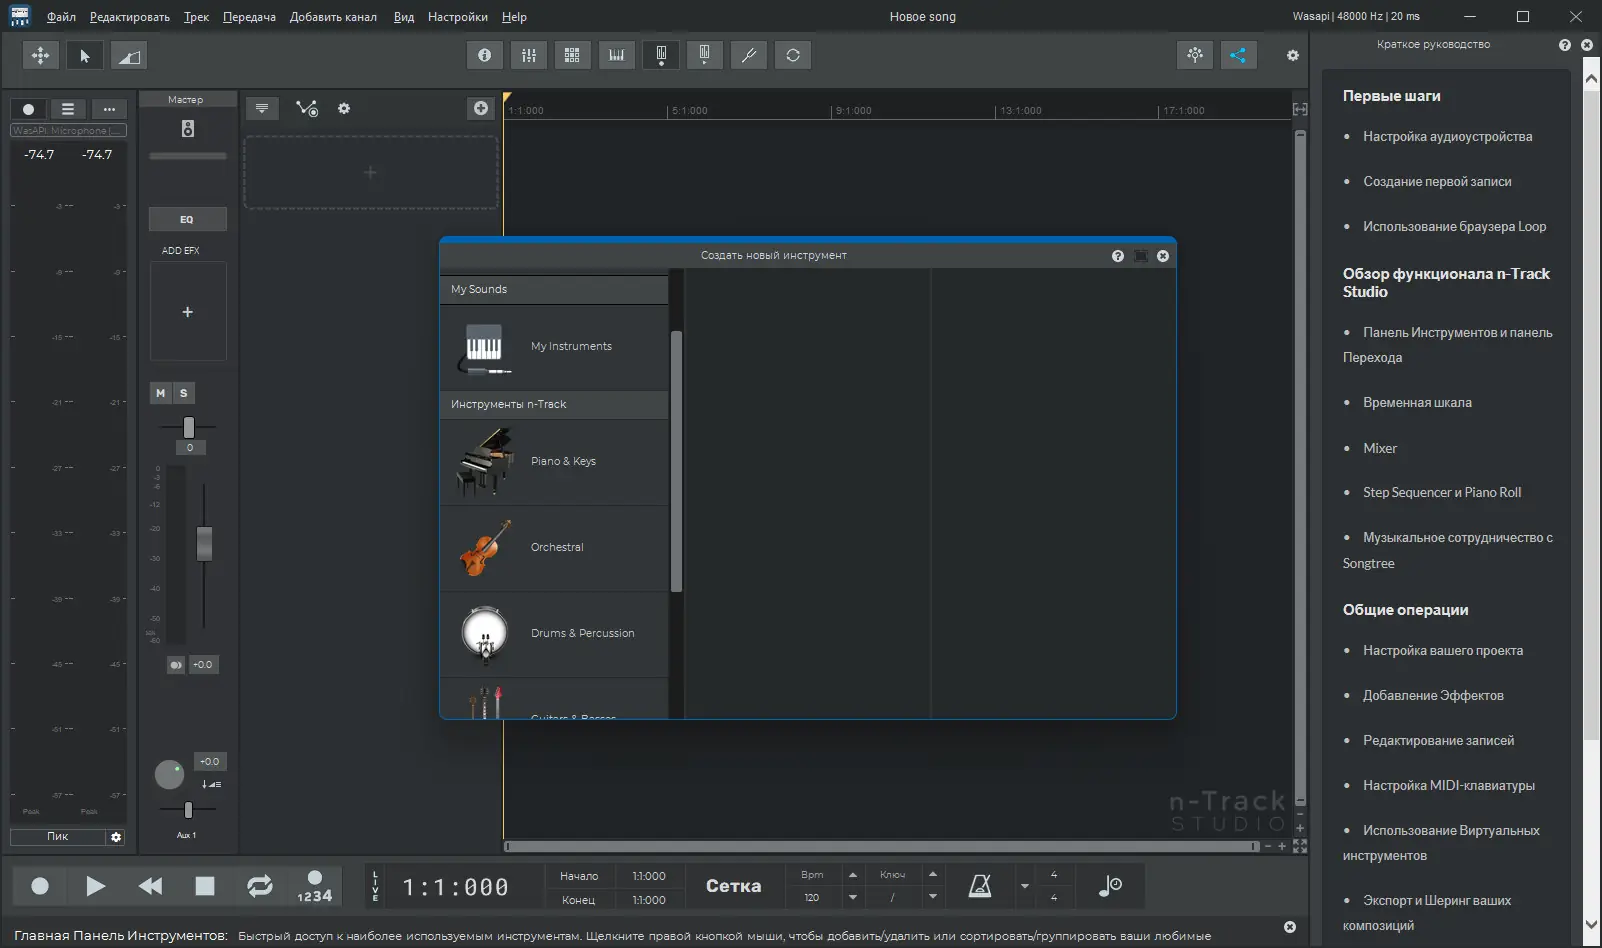The height and width of the screenshot is (948, 1602).
Task: Open the meter more-options ellipsis menu
Action: (109, 109)
